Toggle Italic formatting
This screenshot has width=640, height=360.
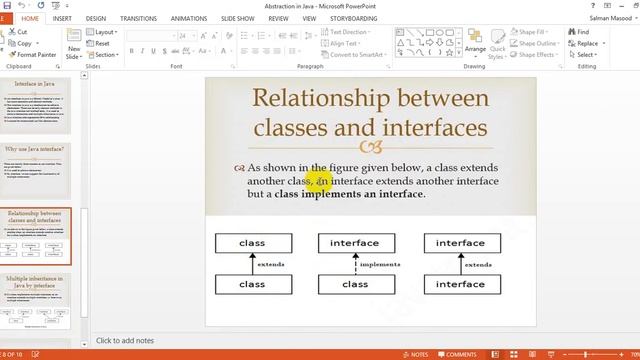142,51
